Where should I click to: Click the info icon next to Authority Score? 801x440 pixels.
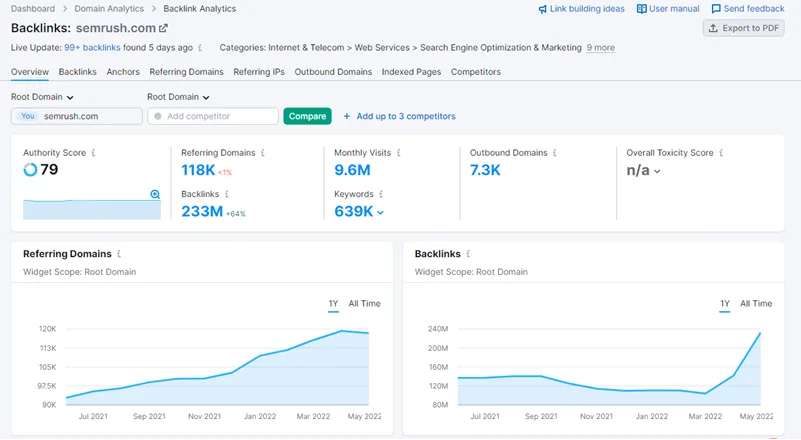coord(93,153)
